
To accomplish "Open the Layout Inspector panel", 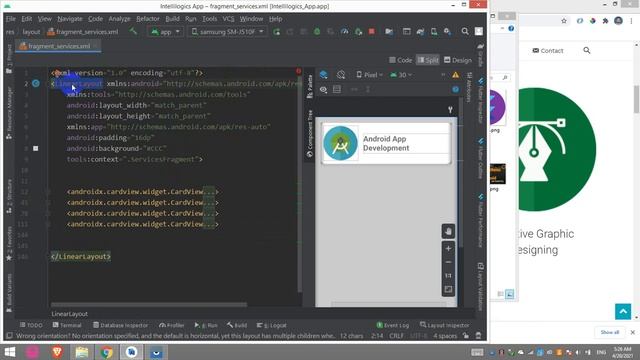I will point(444,325).
